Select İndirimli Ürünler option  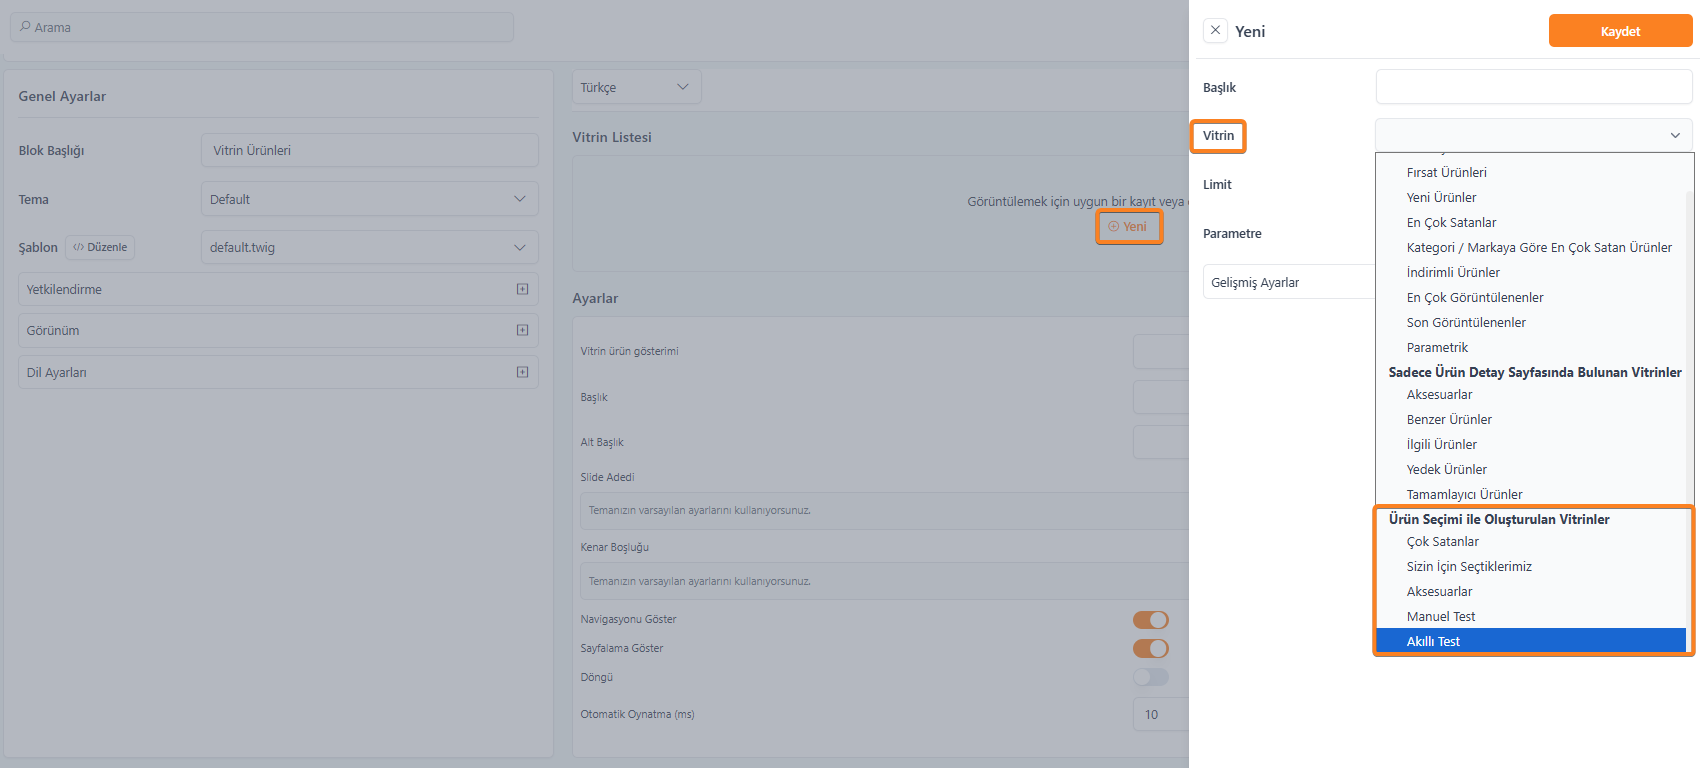point(1453,272)
